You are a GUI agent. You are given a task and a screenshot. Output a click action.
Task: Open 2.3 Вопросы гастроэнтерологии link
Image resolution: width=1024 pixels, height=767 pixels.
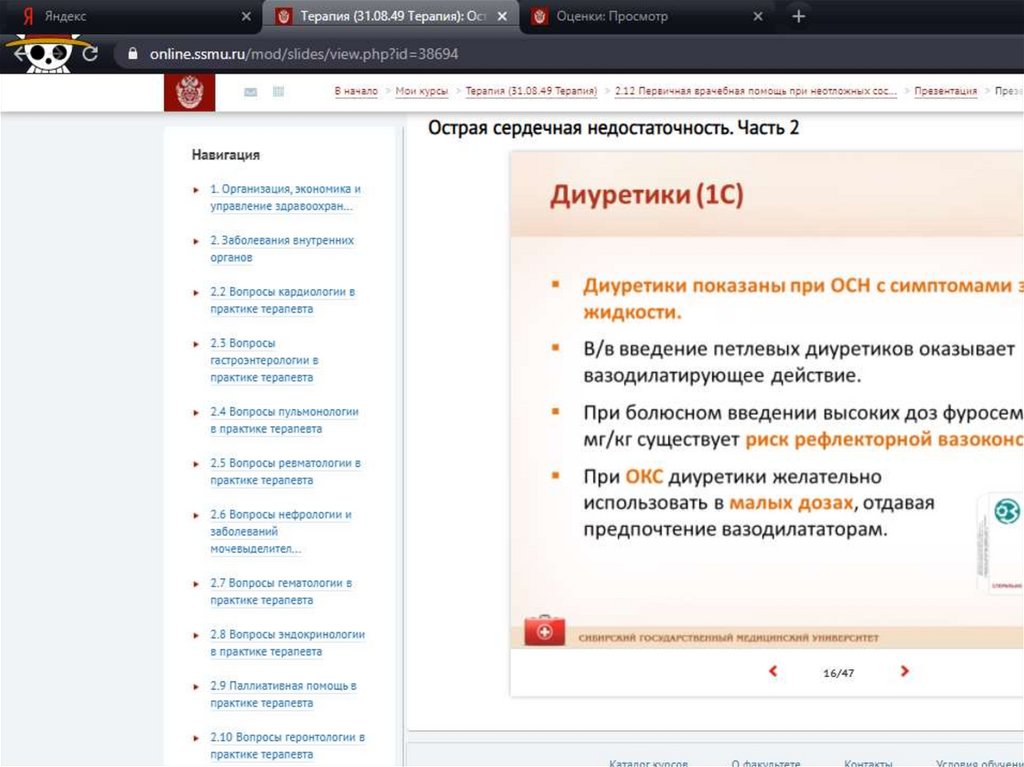click(264, 360)
